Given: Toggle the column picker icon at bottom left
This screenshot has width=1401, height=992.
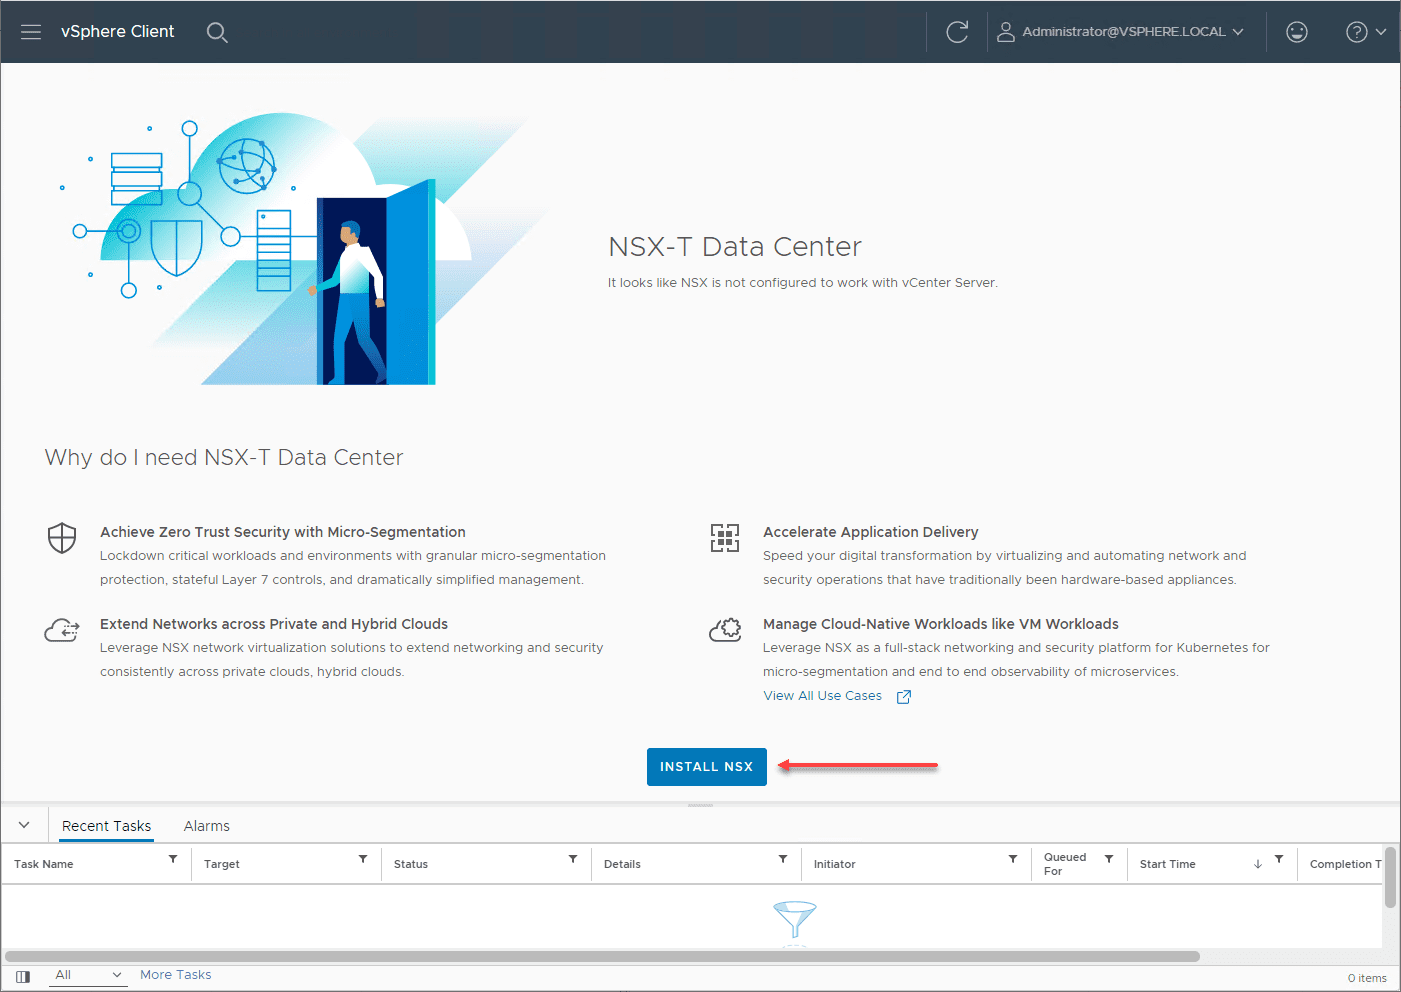Looking at the screenshot, I should tap(23, 977).
